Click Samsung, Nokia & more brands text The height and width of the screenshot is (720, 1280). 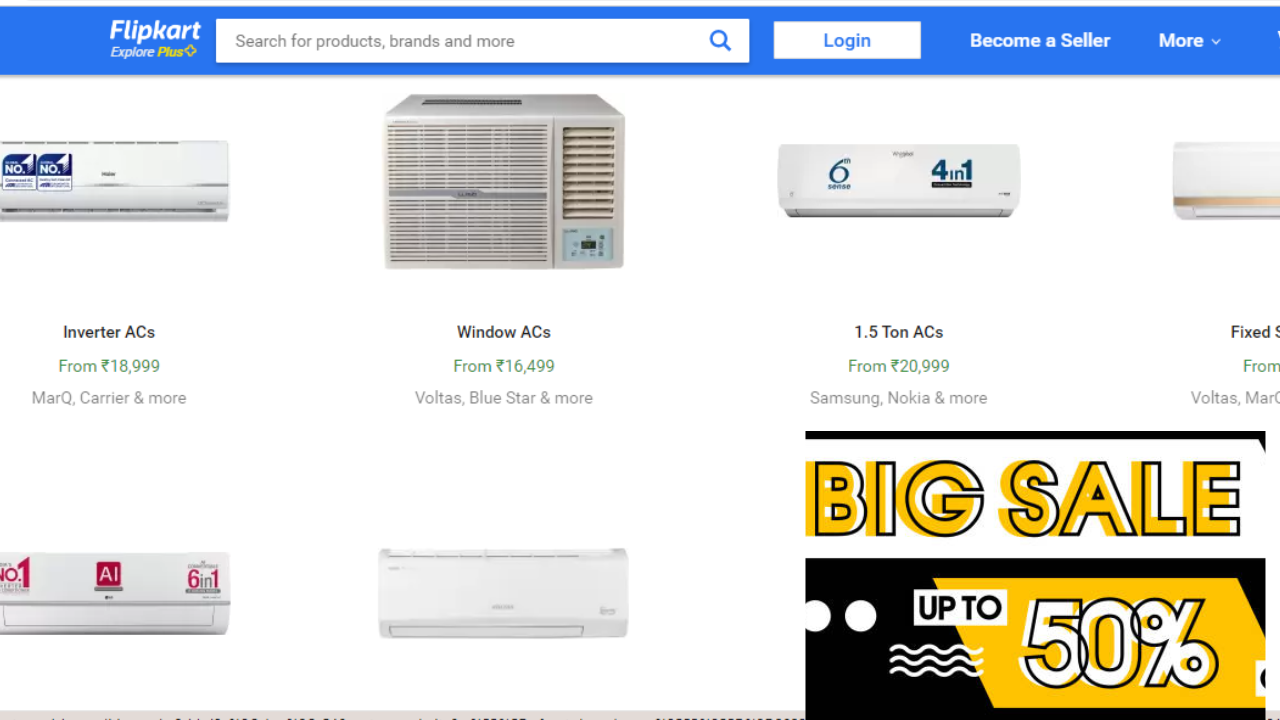(x=899, y=398)
